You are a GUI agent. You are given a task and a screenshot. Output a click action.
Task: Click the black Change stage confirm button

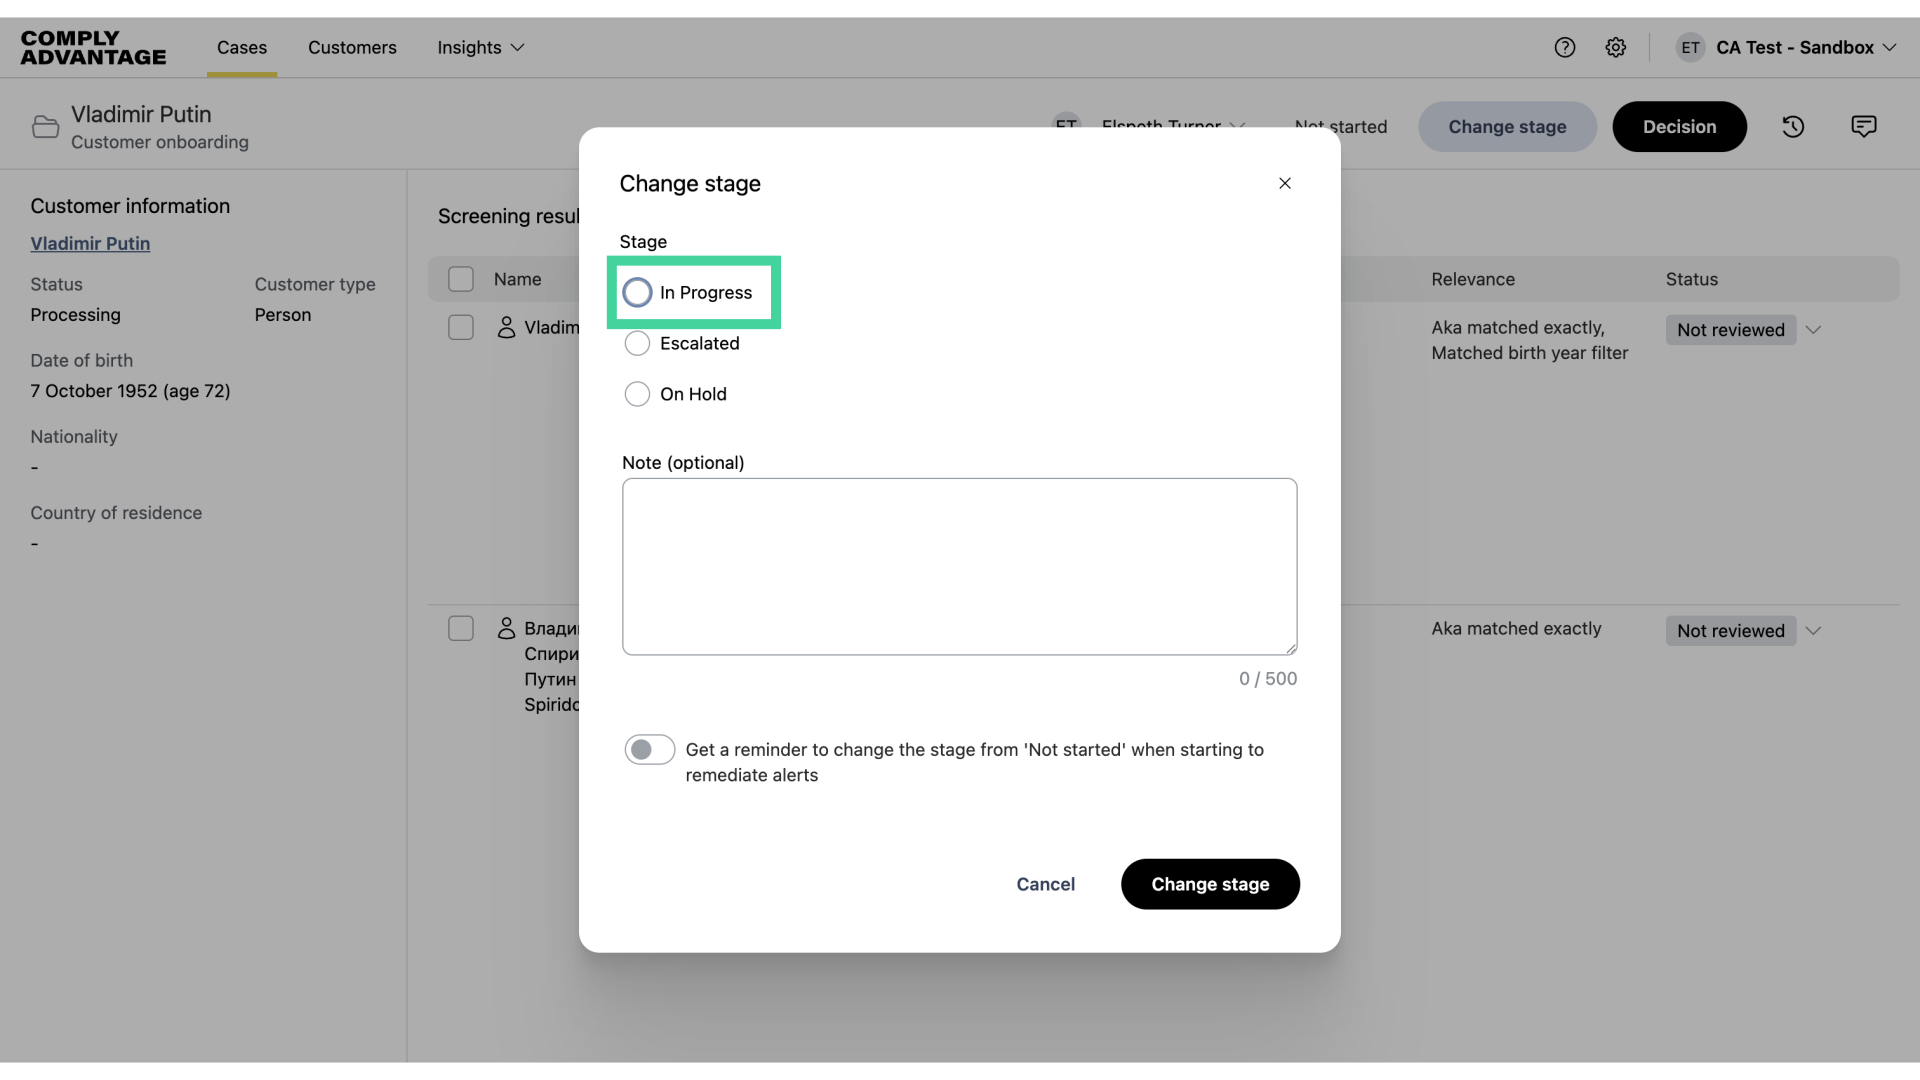pyautogui.click(x=1210, y=884)
